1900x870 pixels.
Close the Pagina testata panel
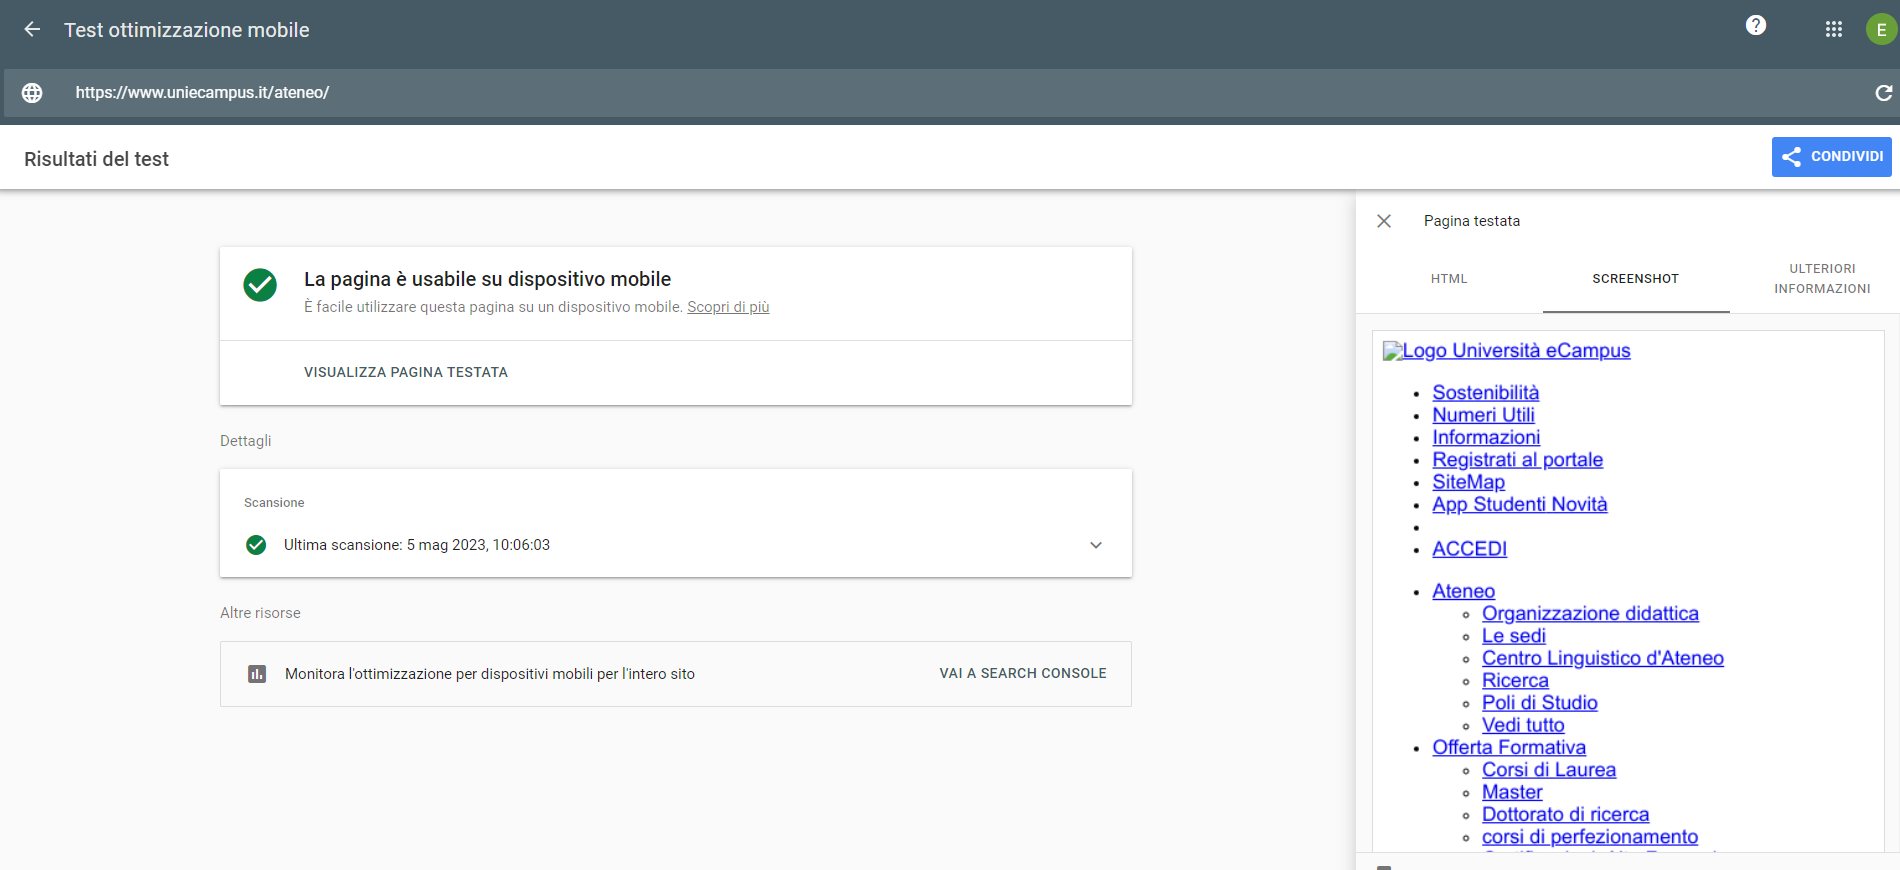tap(1384, 221)
